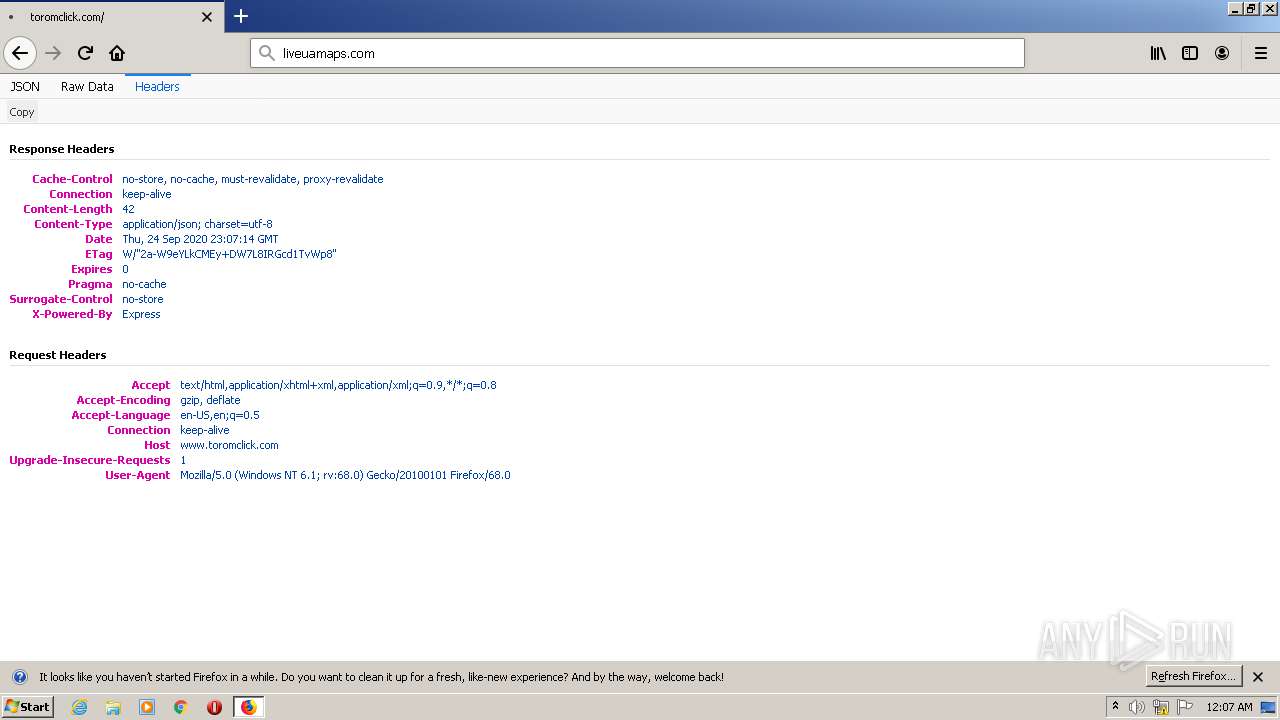Click the Pragma no-cache value
Image resolution: width=1280 pixels, height=720 pixels.
[144, 284]
